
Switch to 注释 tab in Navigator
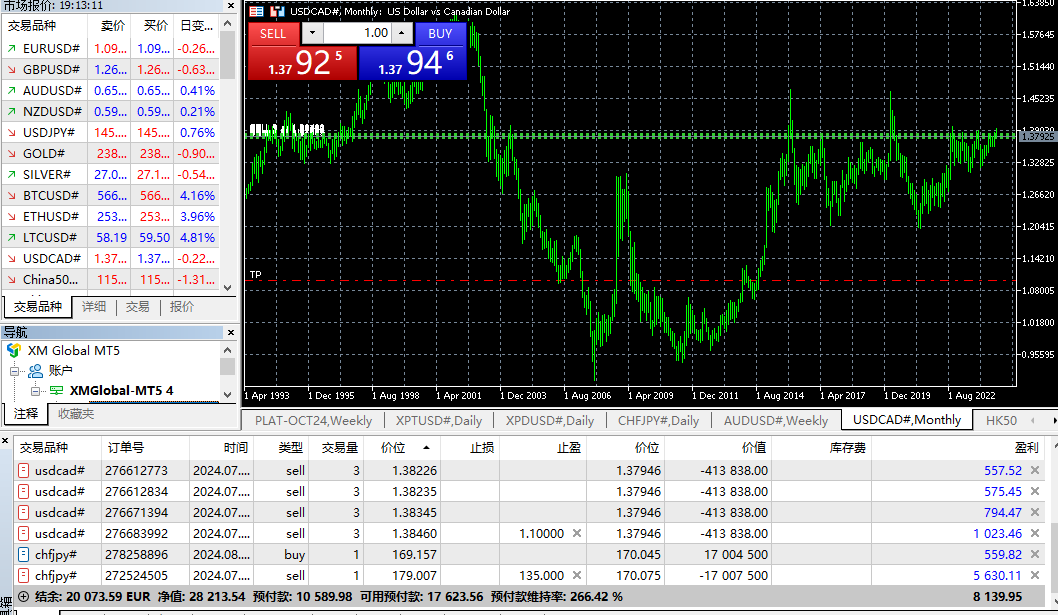[26, 414]
